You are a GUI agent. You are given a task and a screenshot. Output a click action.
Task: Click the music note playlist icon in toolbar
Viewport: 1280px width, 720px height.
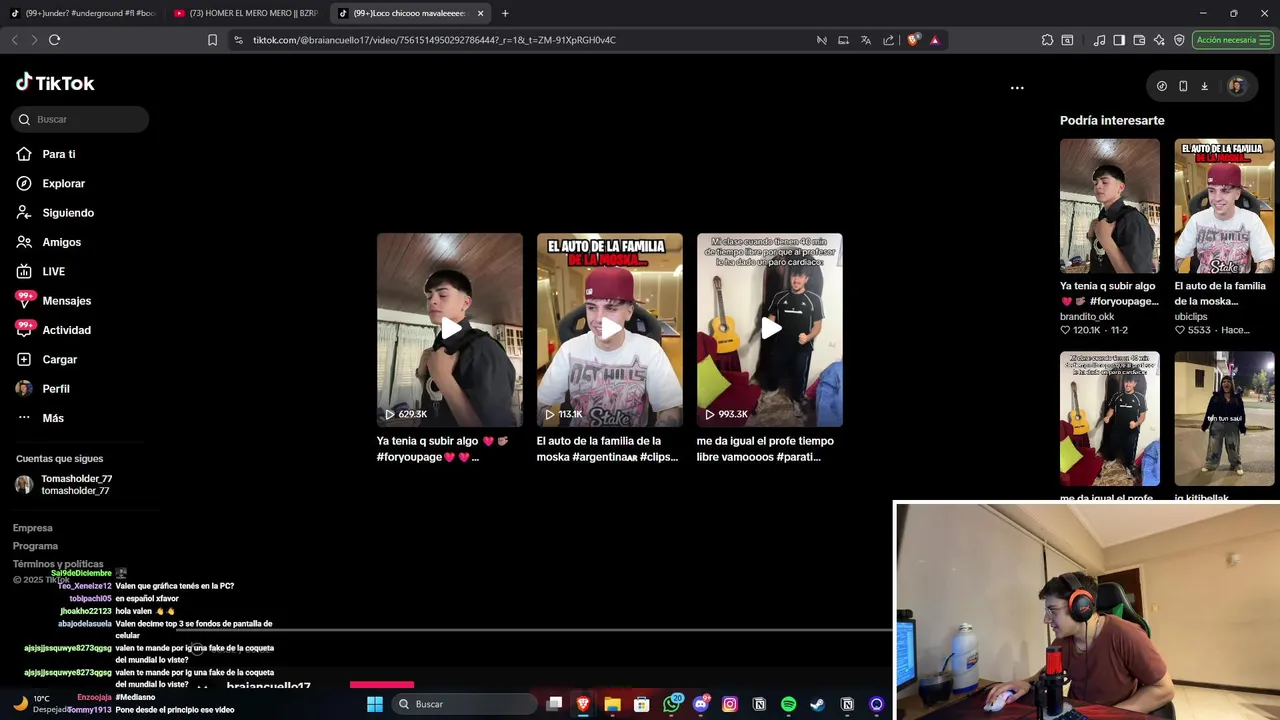[x=1099, y=40]
